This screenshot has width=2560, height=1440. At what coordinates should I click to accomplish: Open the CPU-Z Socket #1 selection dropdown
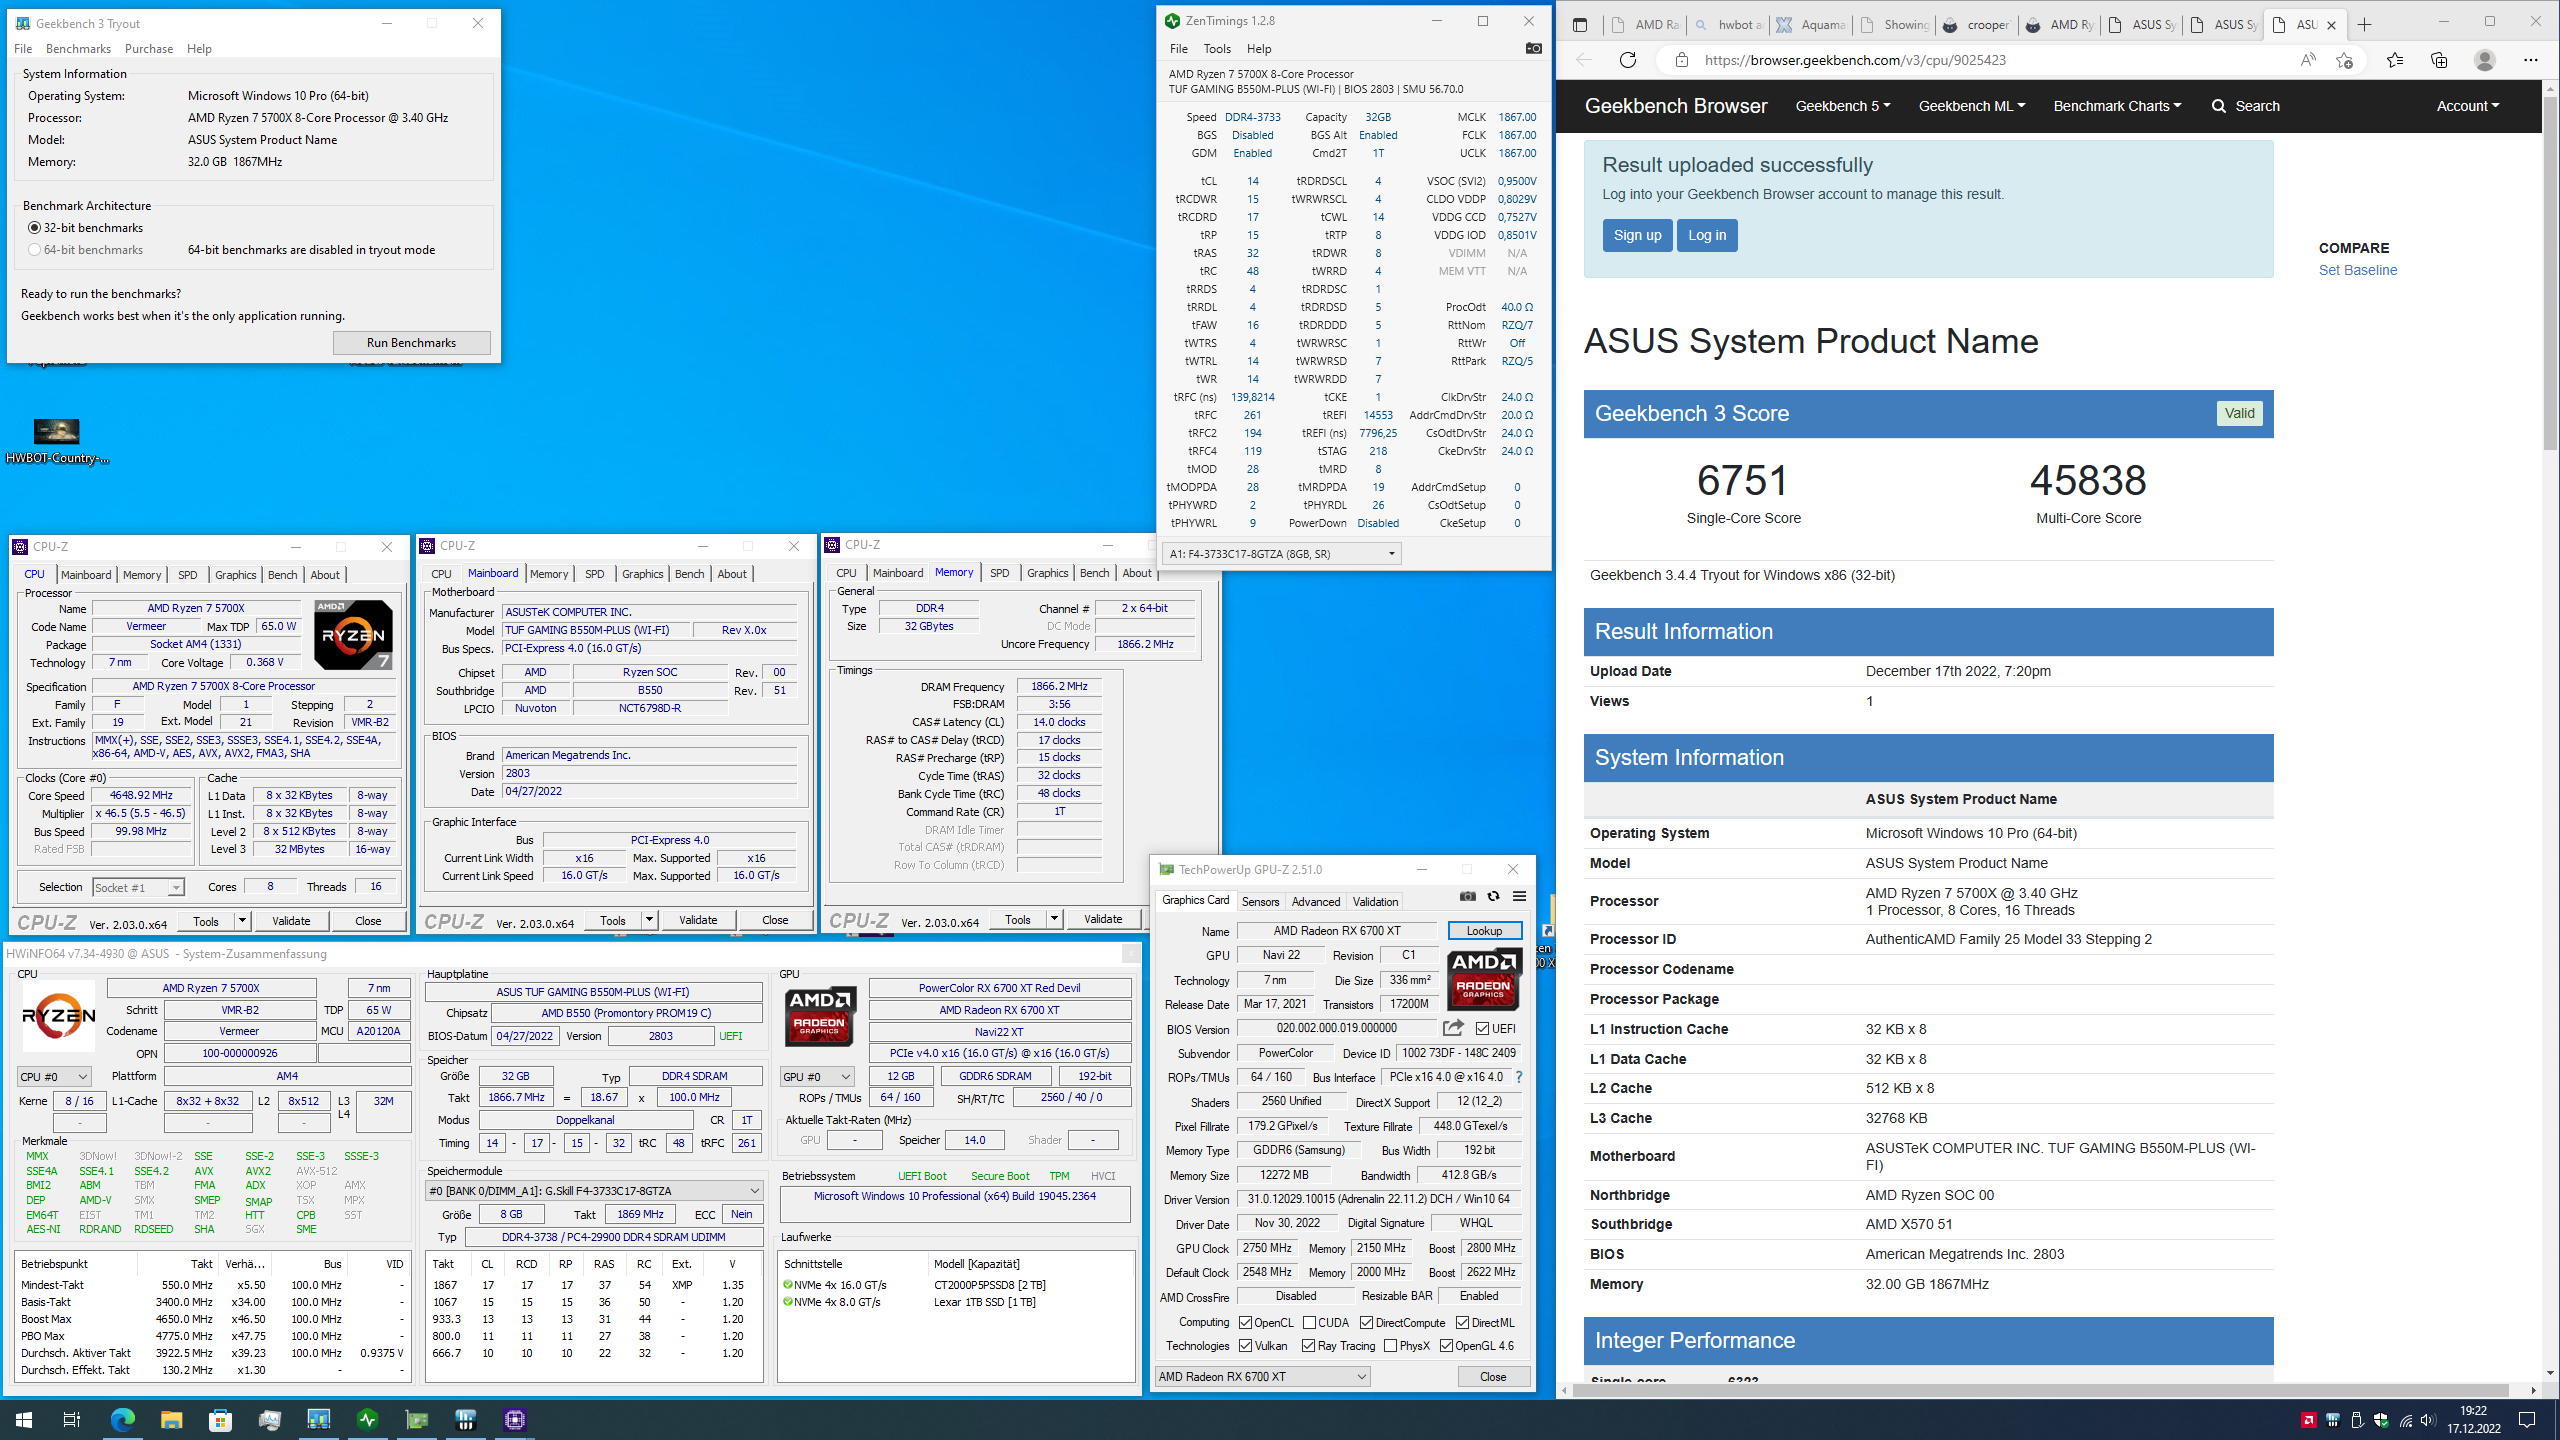[x=138, y=887]
